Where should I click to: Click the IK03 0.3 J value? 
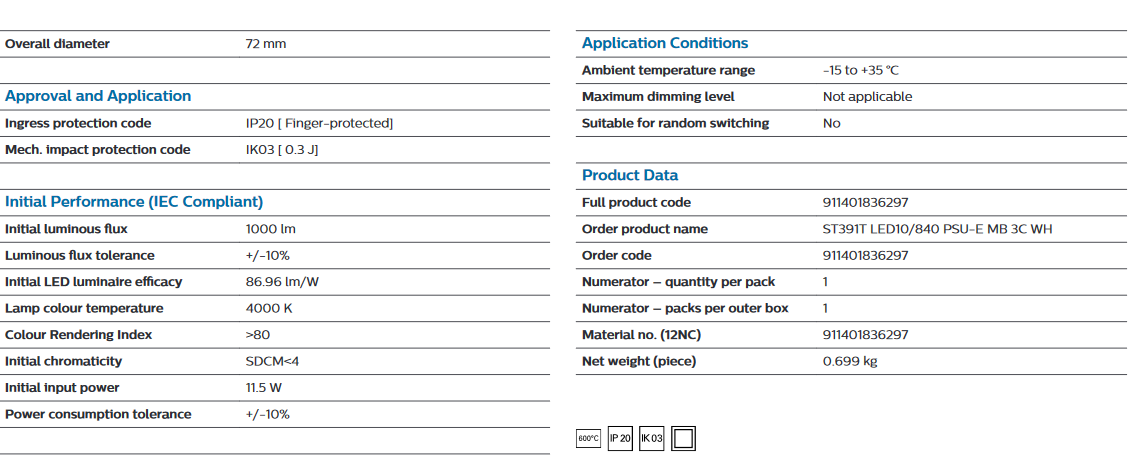point(282,150)
